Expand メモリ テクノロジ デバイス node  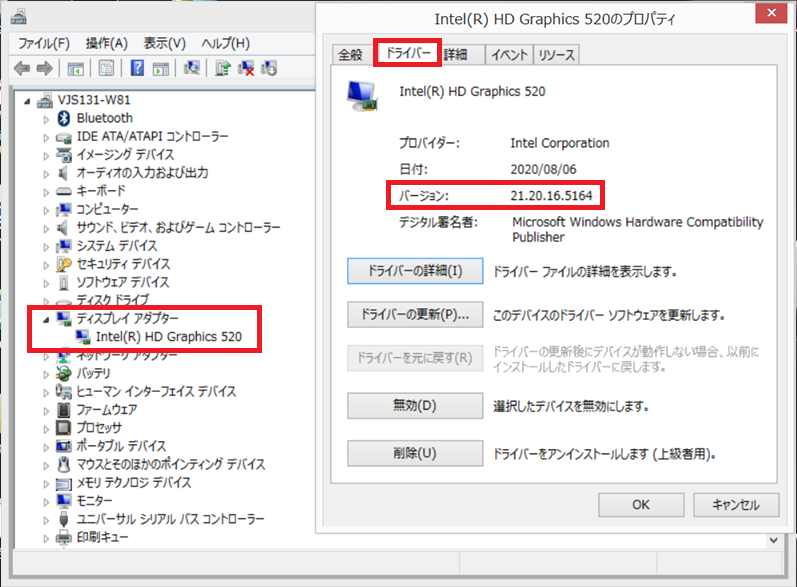click(46, 483)
